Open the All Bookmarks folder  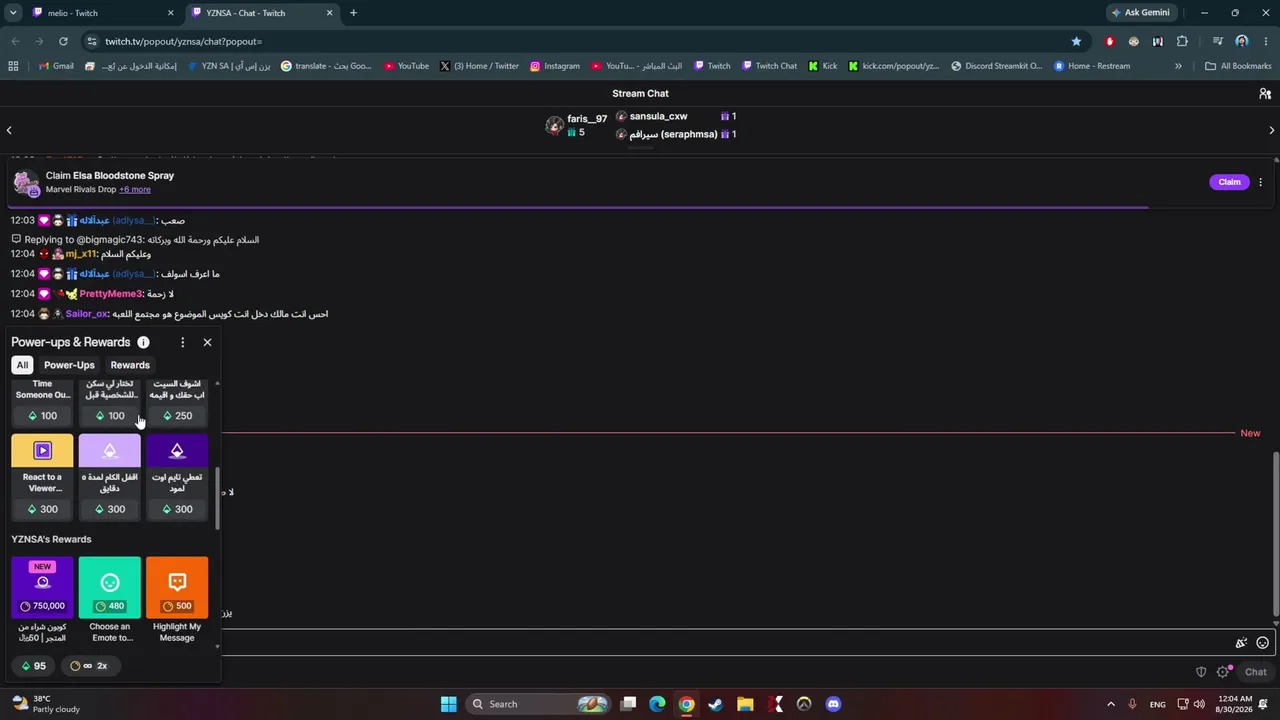click(1238, 66)
